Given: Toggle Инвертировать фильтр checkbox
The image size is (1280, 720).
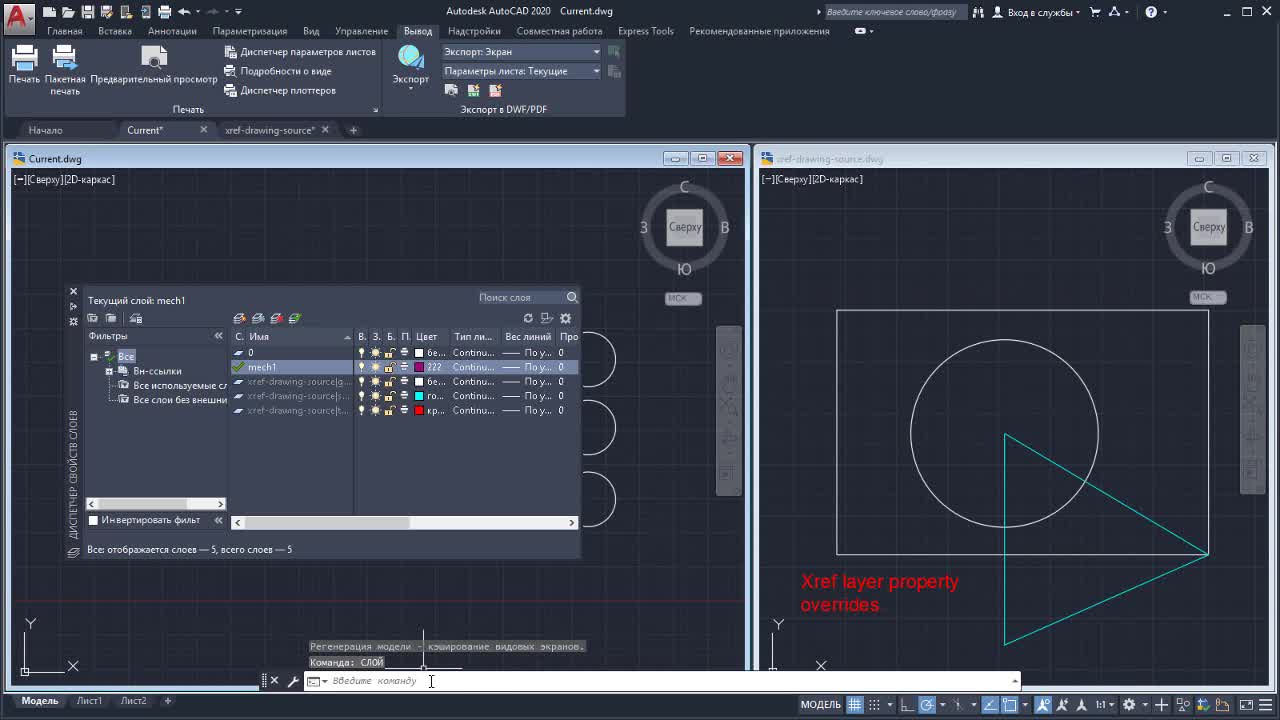Looking at the screenshot, I should coord(94,520).
